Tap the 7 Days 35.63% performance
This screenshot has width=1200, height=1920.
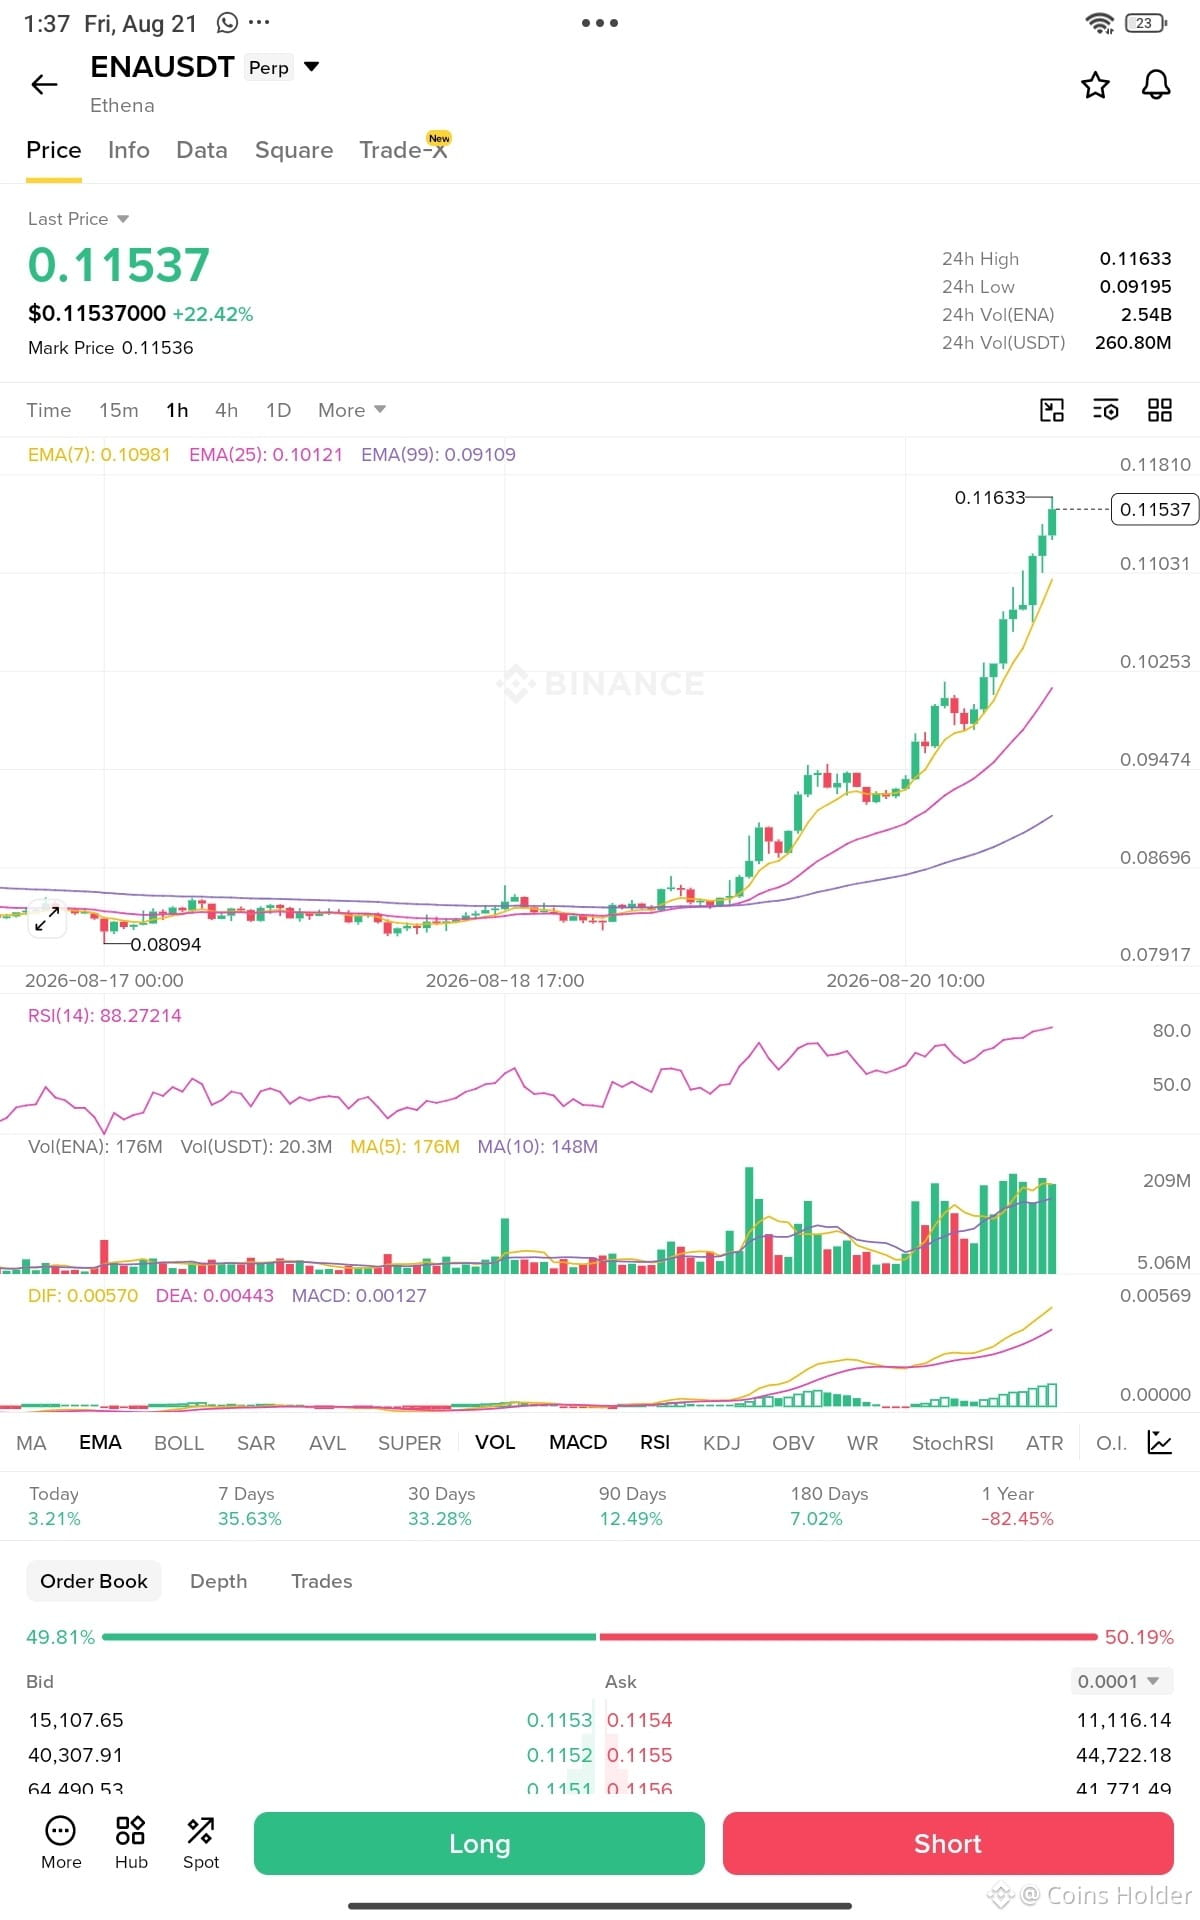pyautogui.click(x=250, y=1506)
